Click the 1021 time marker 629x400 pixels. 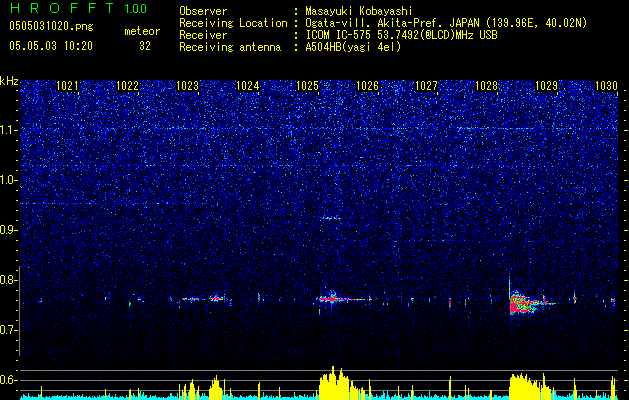(x=67, y=86)
